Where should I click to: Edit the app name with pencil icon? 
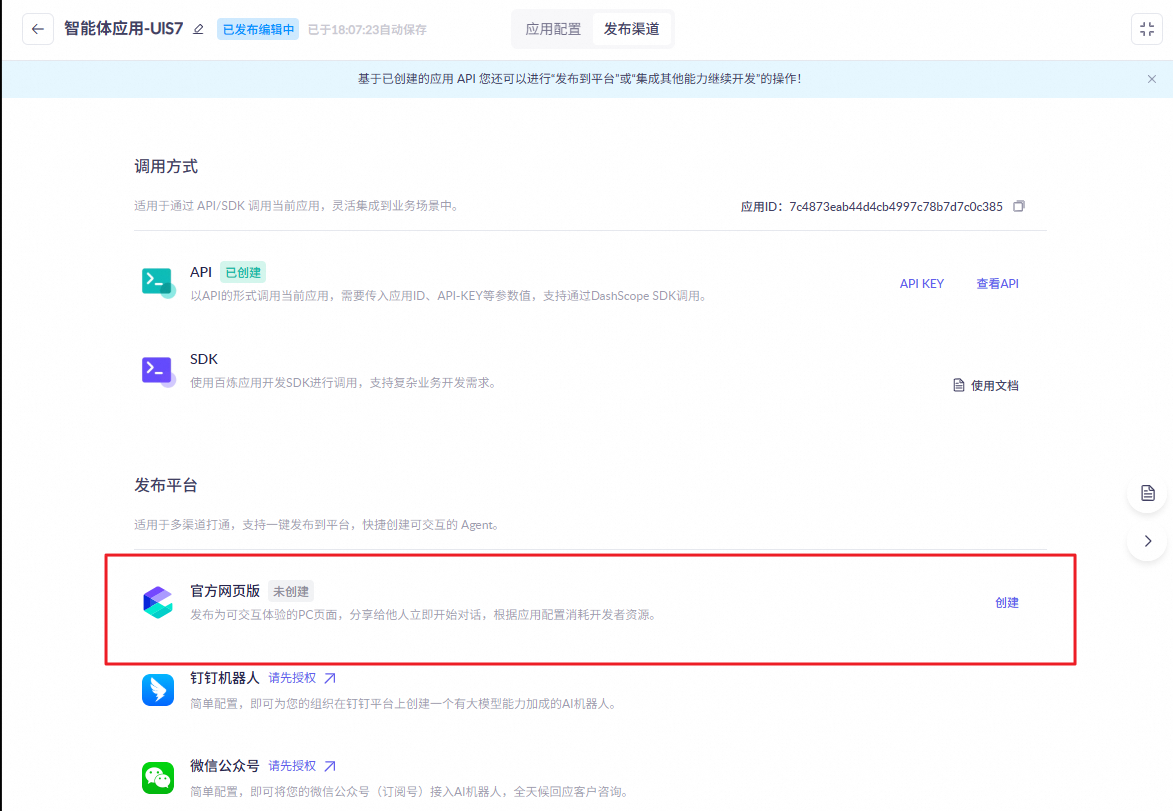pyautogui.click(x=198, y=29)
